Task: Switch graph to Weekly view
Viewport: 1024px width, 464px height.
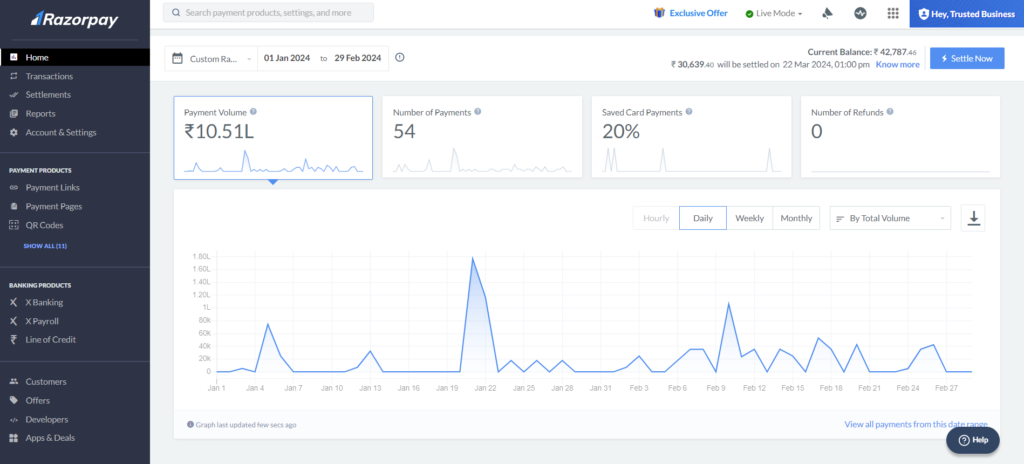Action: (x=749, y=218)
